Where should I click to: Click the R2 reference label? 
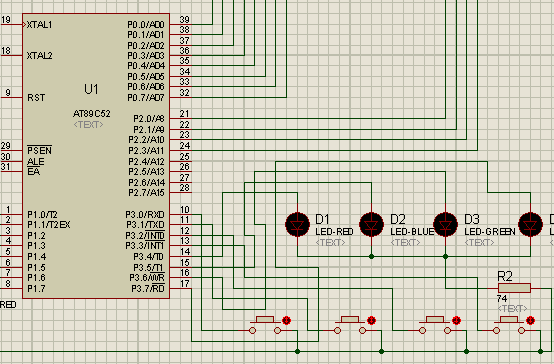coord(505,276)
